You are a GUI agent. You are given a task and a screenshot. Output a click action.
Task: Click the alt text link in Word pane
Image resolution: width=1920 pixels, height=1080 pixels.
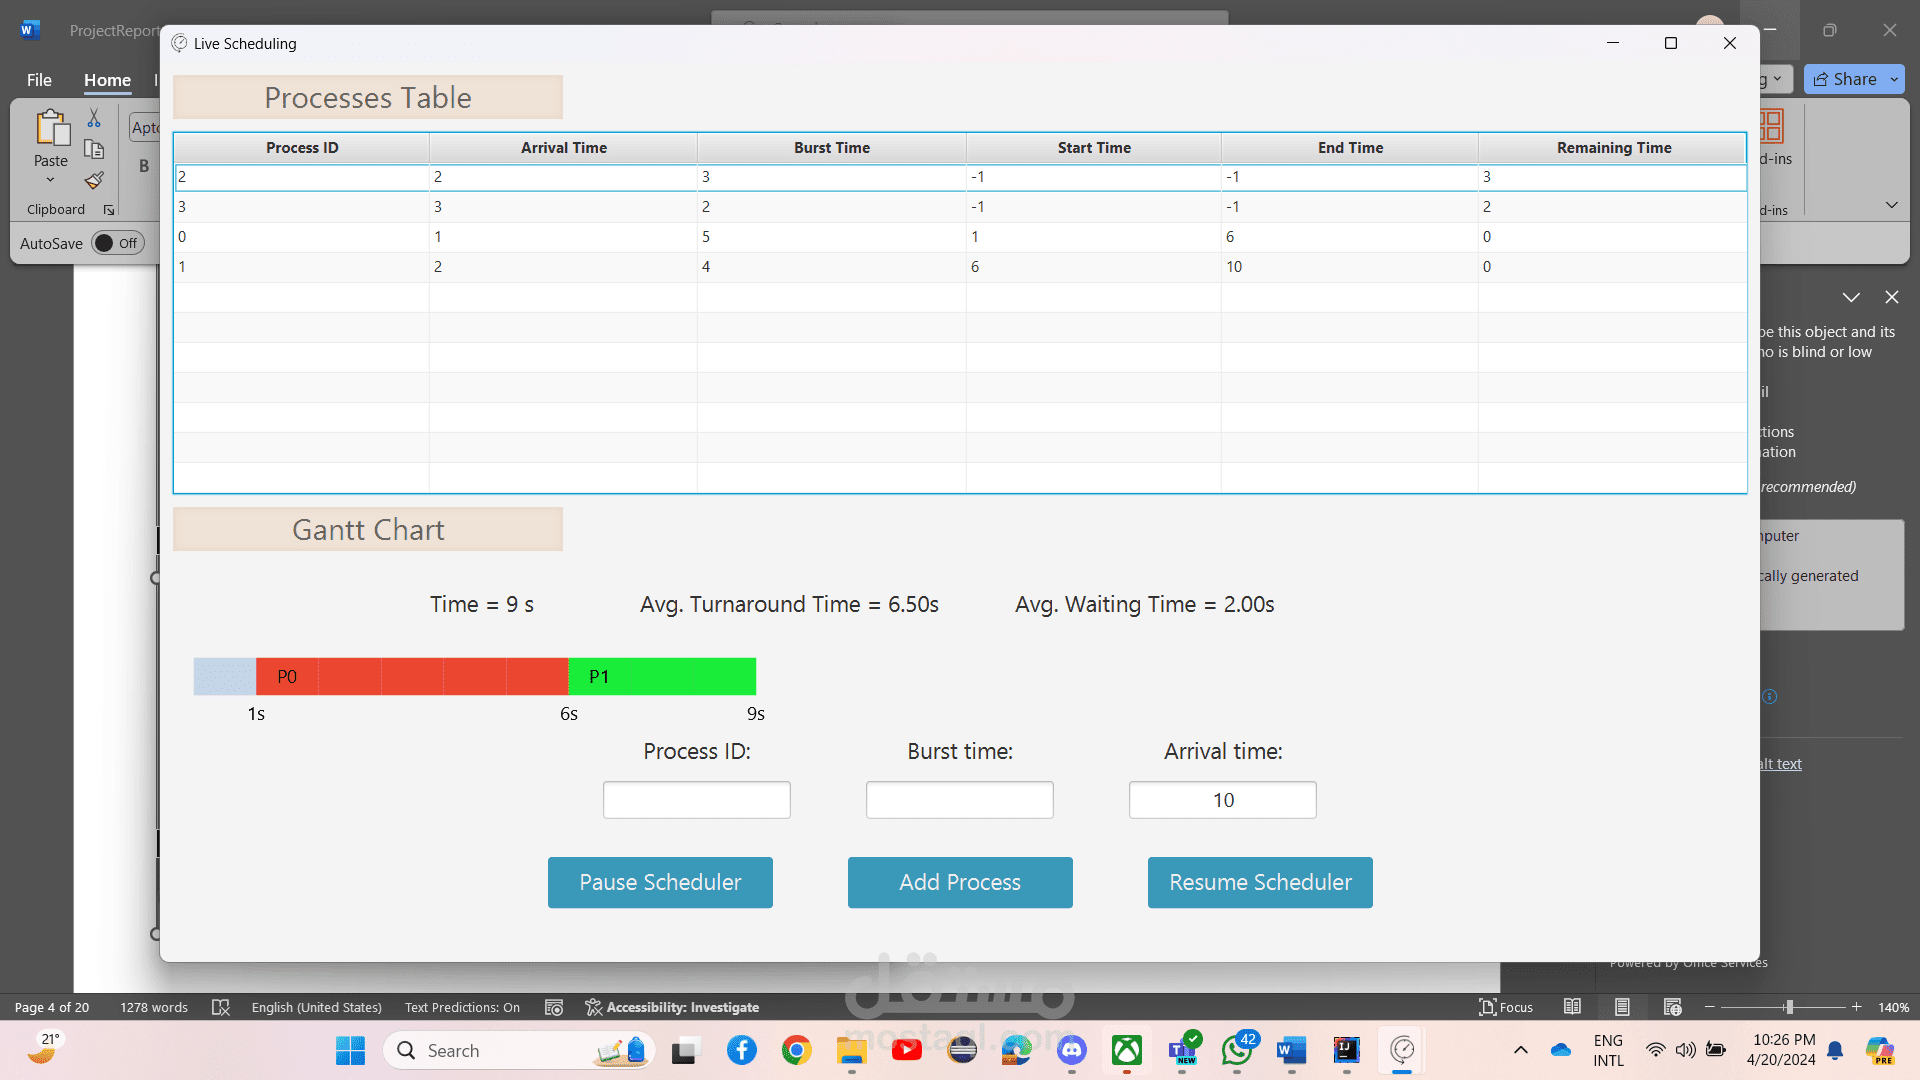tap(1780, 764)
